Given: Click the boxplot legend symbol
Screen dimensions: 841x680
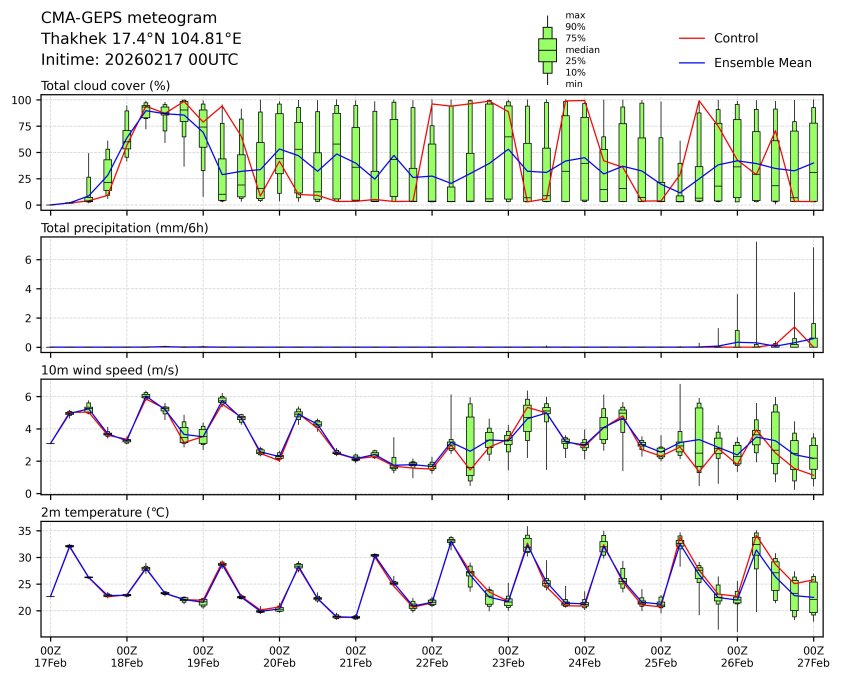Looking at the screenshot, I should 547,50.
